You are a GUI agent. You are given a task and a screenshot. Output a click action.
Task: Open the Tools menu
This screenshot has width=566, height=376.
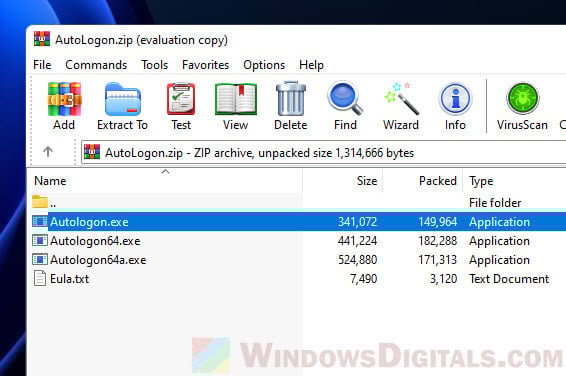click(x=154, y=65)
